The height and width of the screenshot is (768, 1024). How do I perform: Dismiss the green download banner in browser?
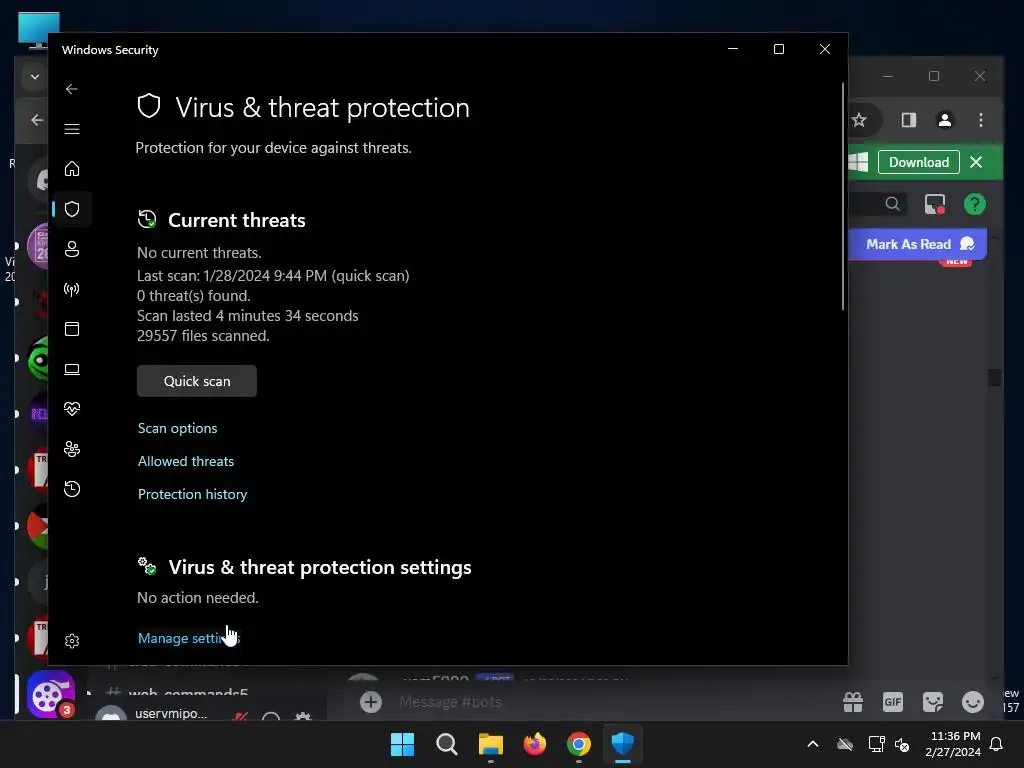(x=976, y=162)
